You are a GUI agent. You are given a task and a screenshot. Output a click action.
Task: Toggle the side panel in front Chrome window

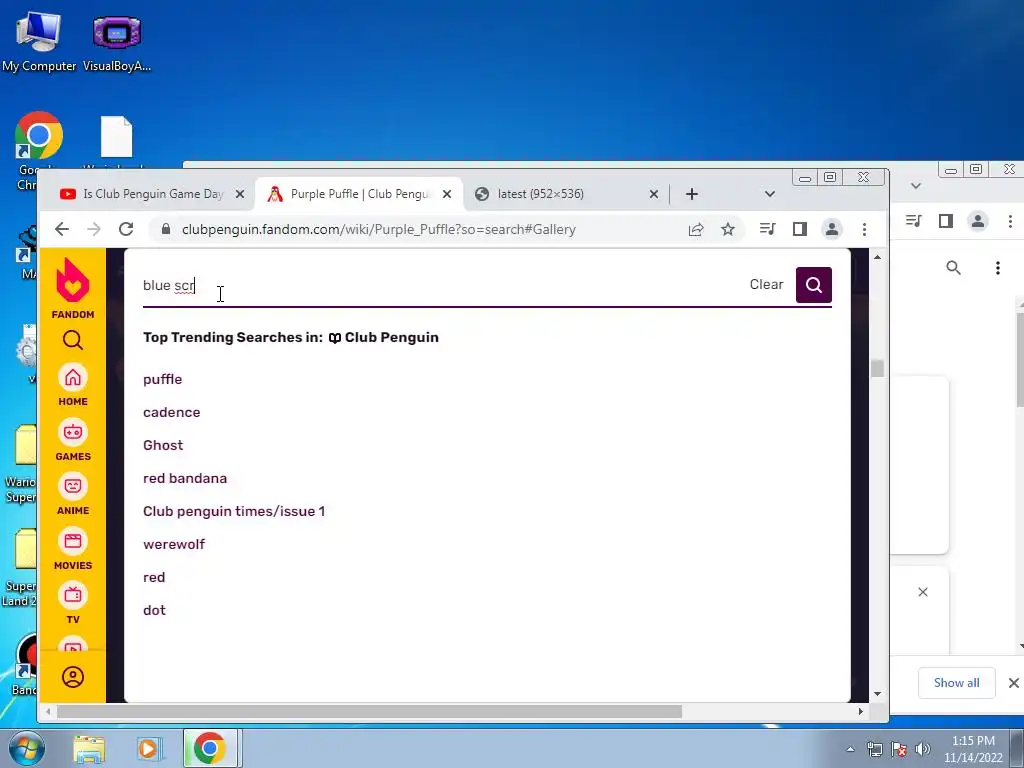pos(800,229)
